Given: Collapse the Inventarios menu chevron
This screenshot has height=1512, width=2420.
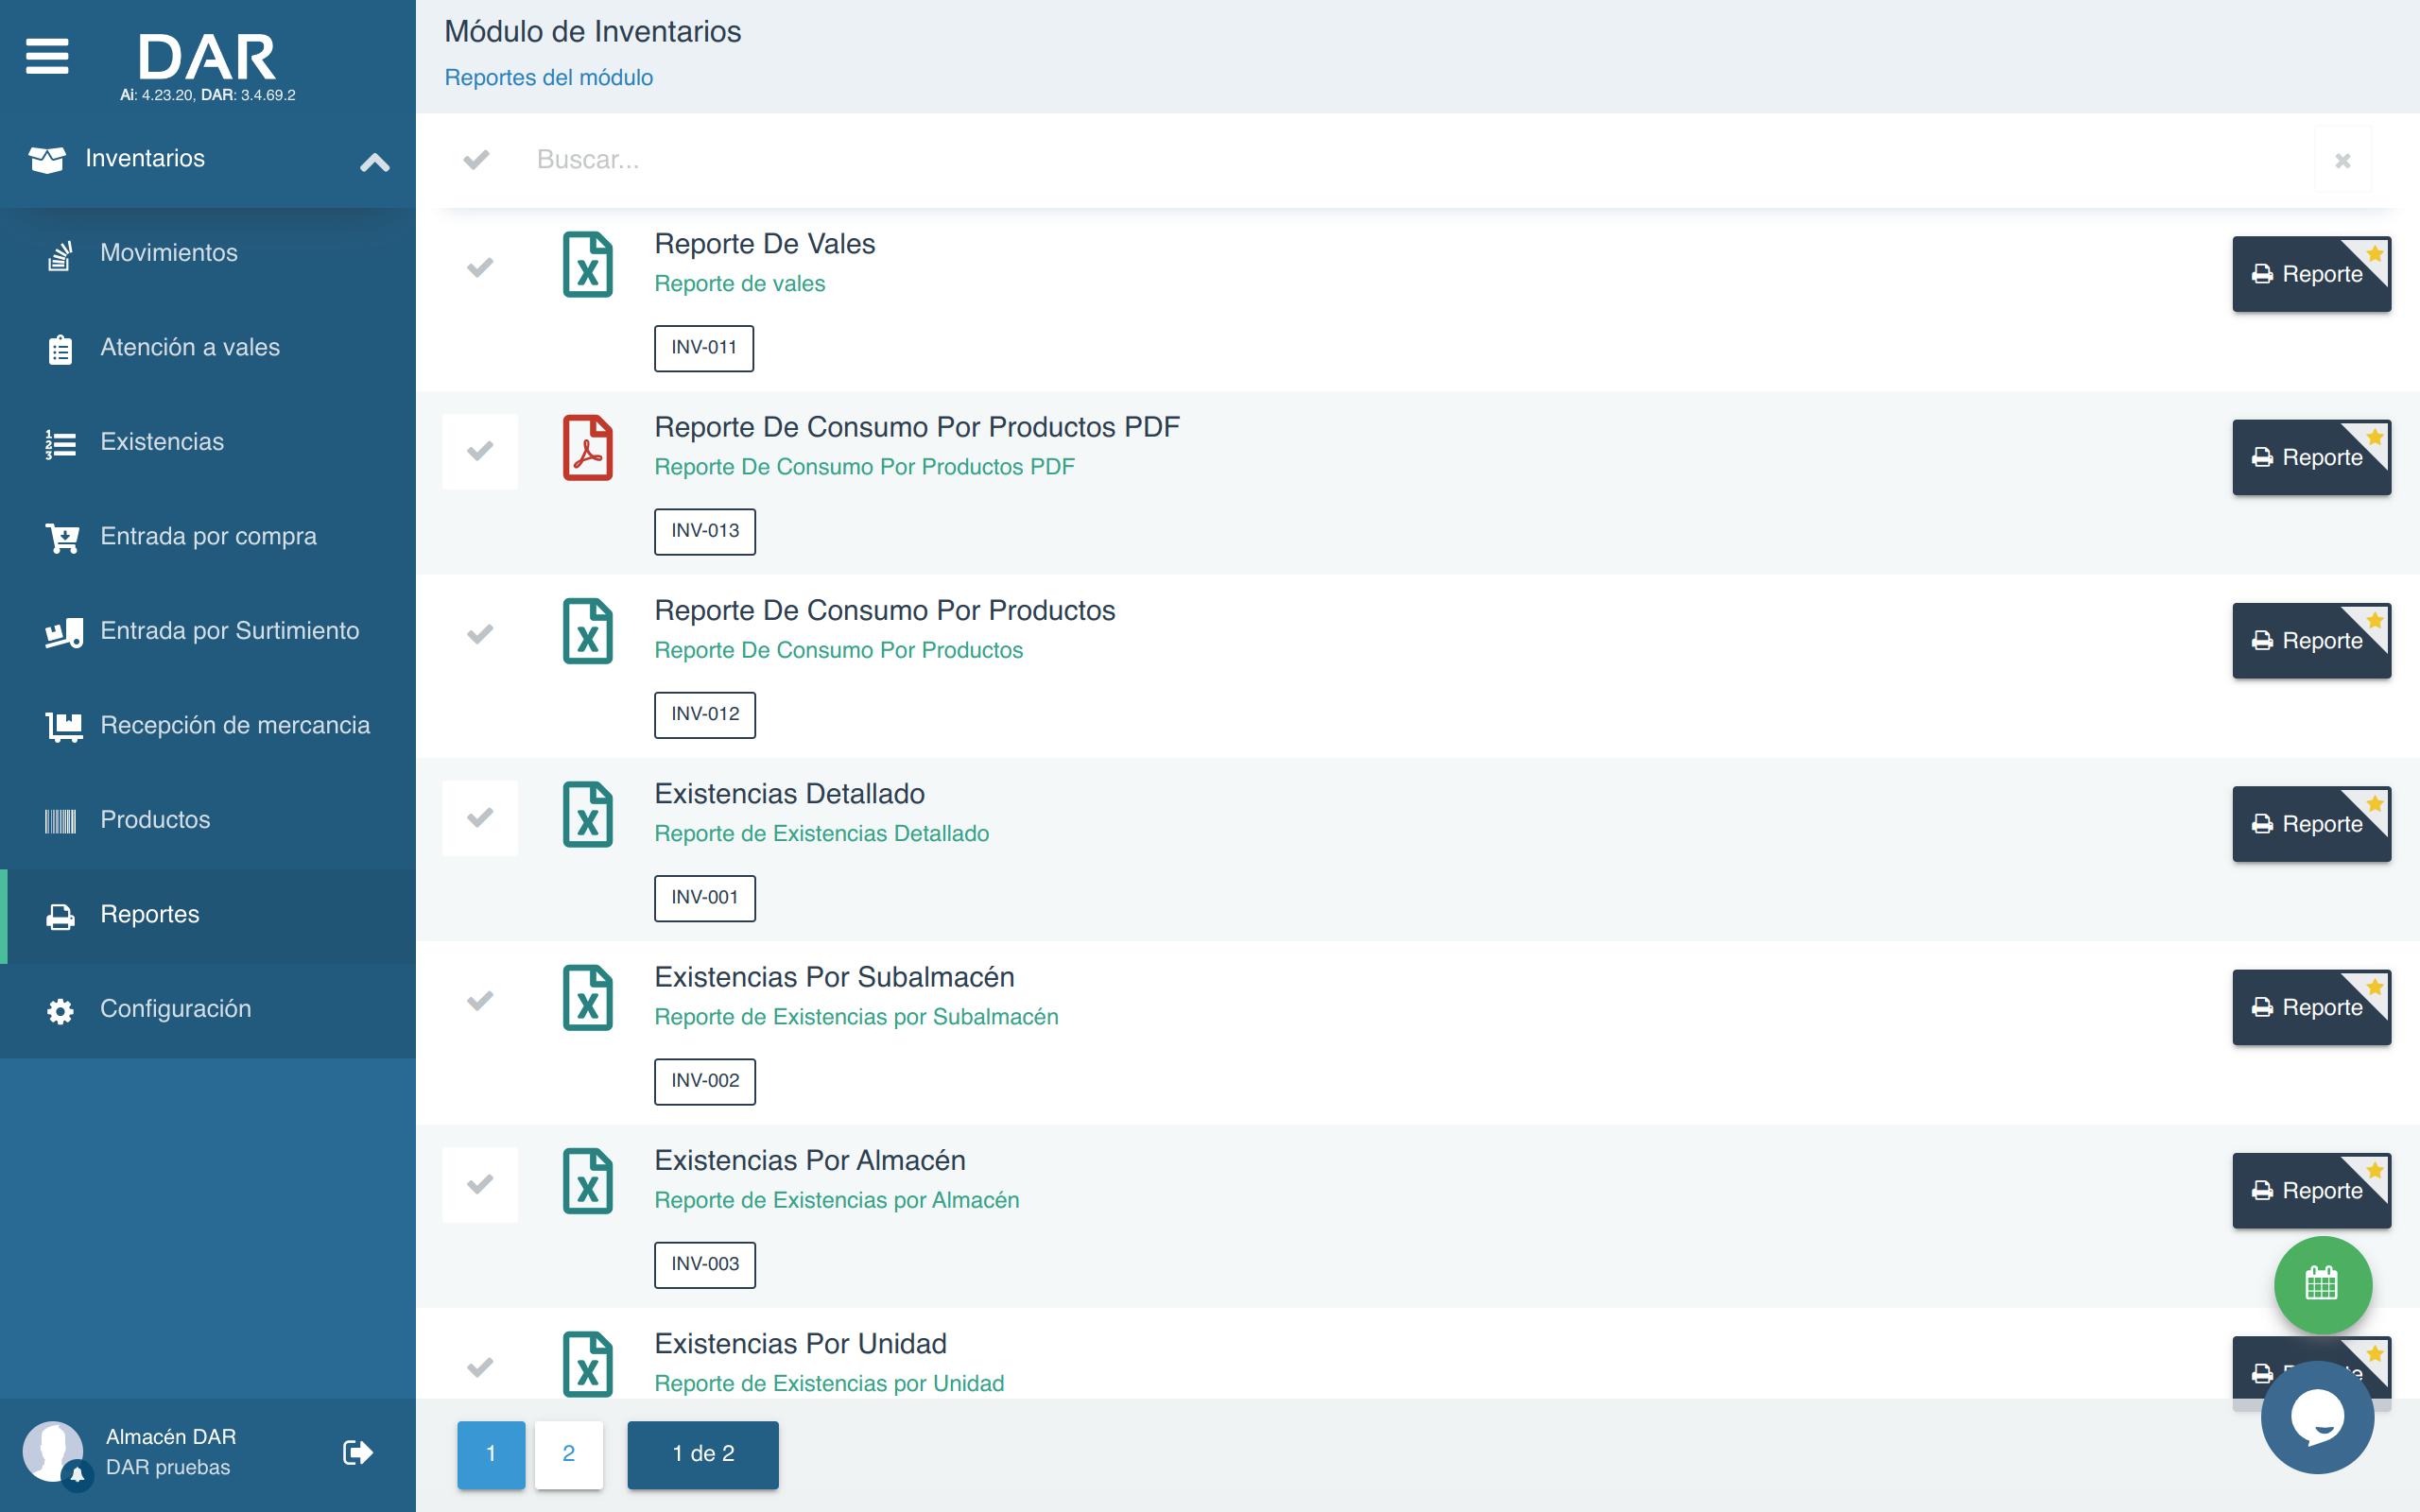Looking at the screenshot, I should click(374, 162).
